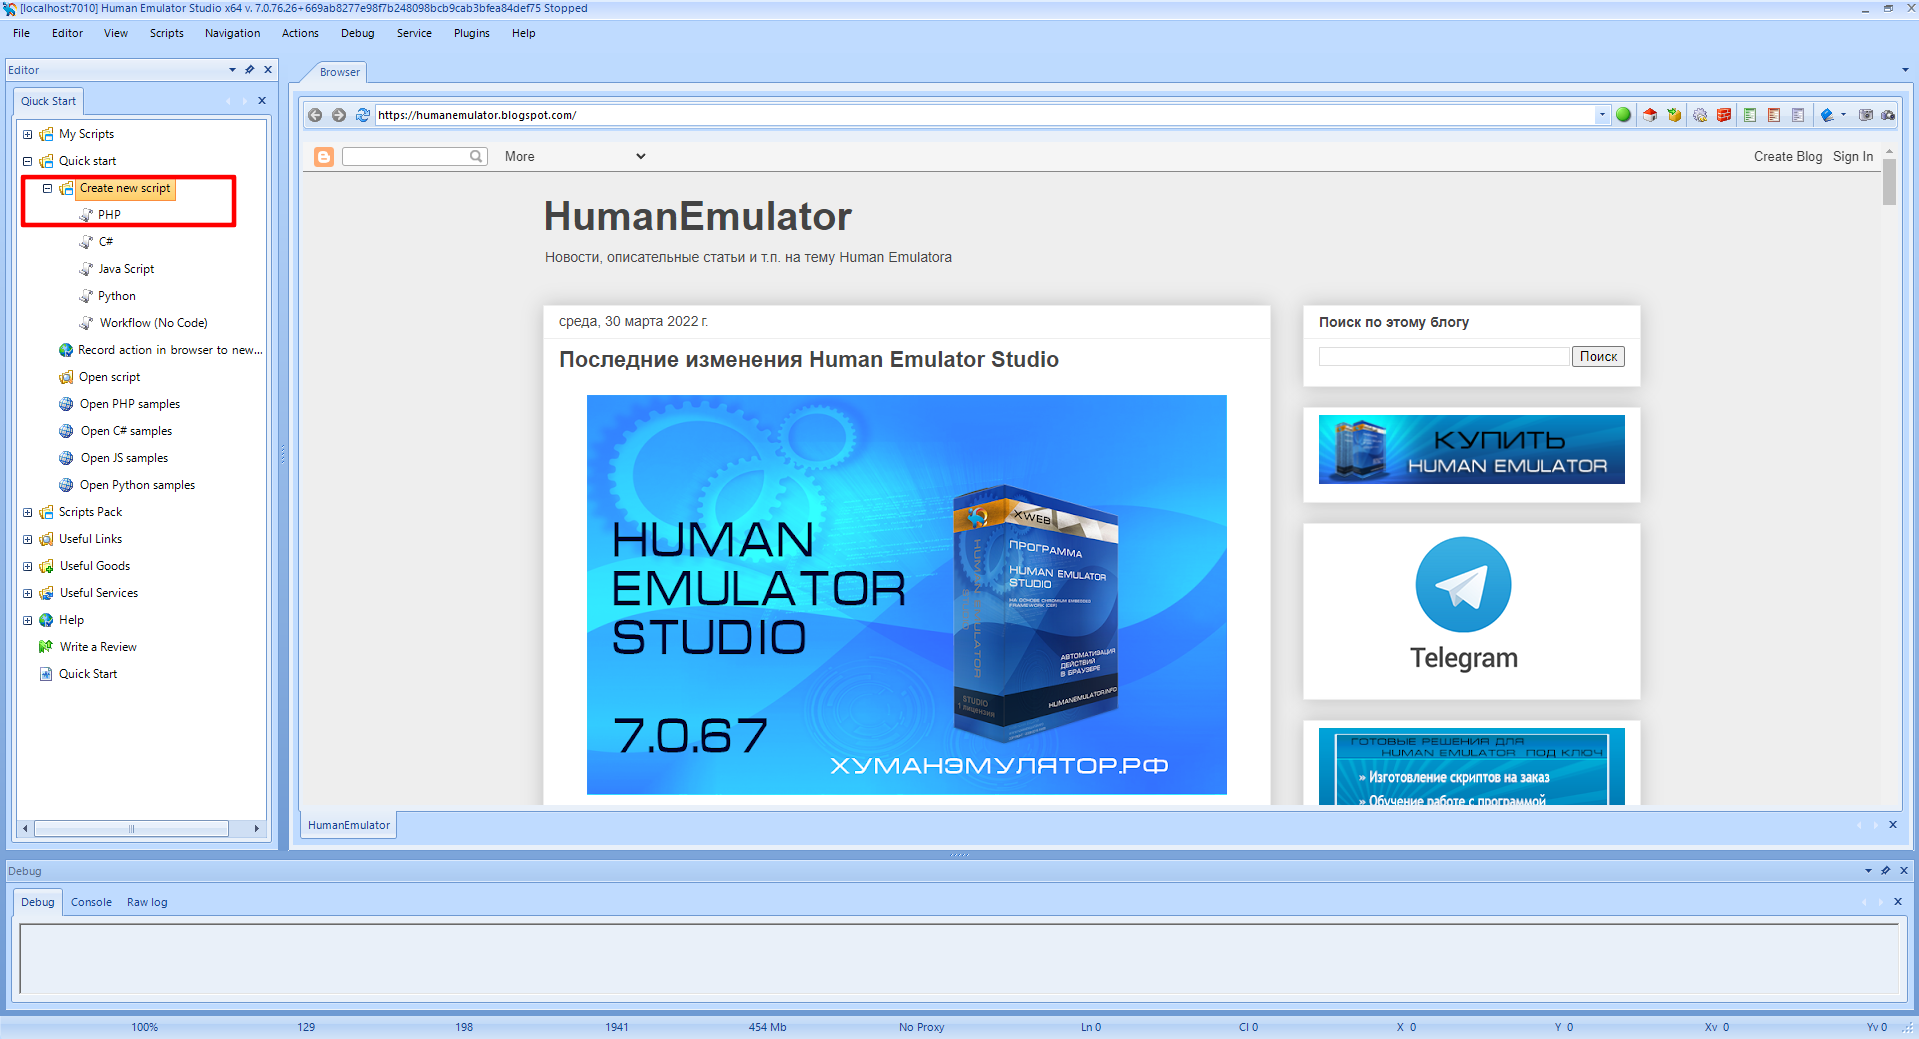Click the blue book icon in toolbar

[x=1827, y=115]
